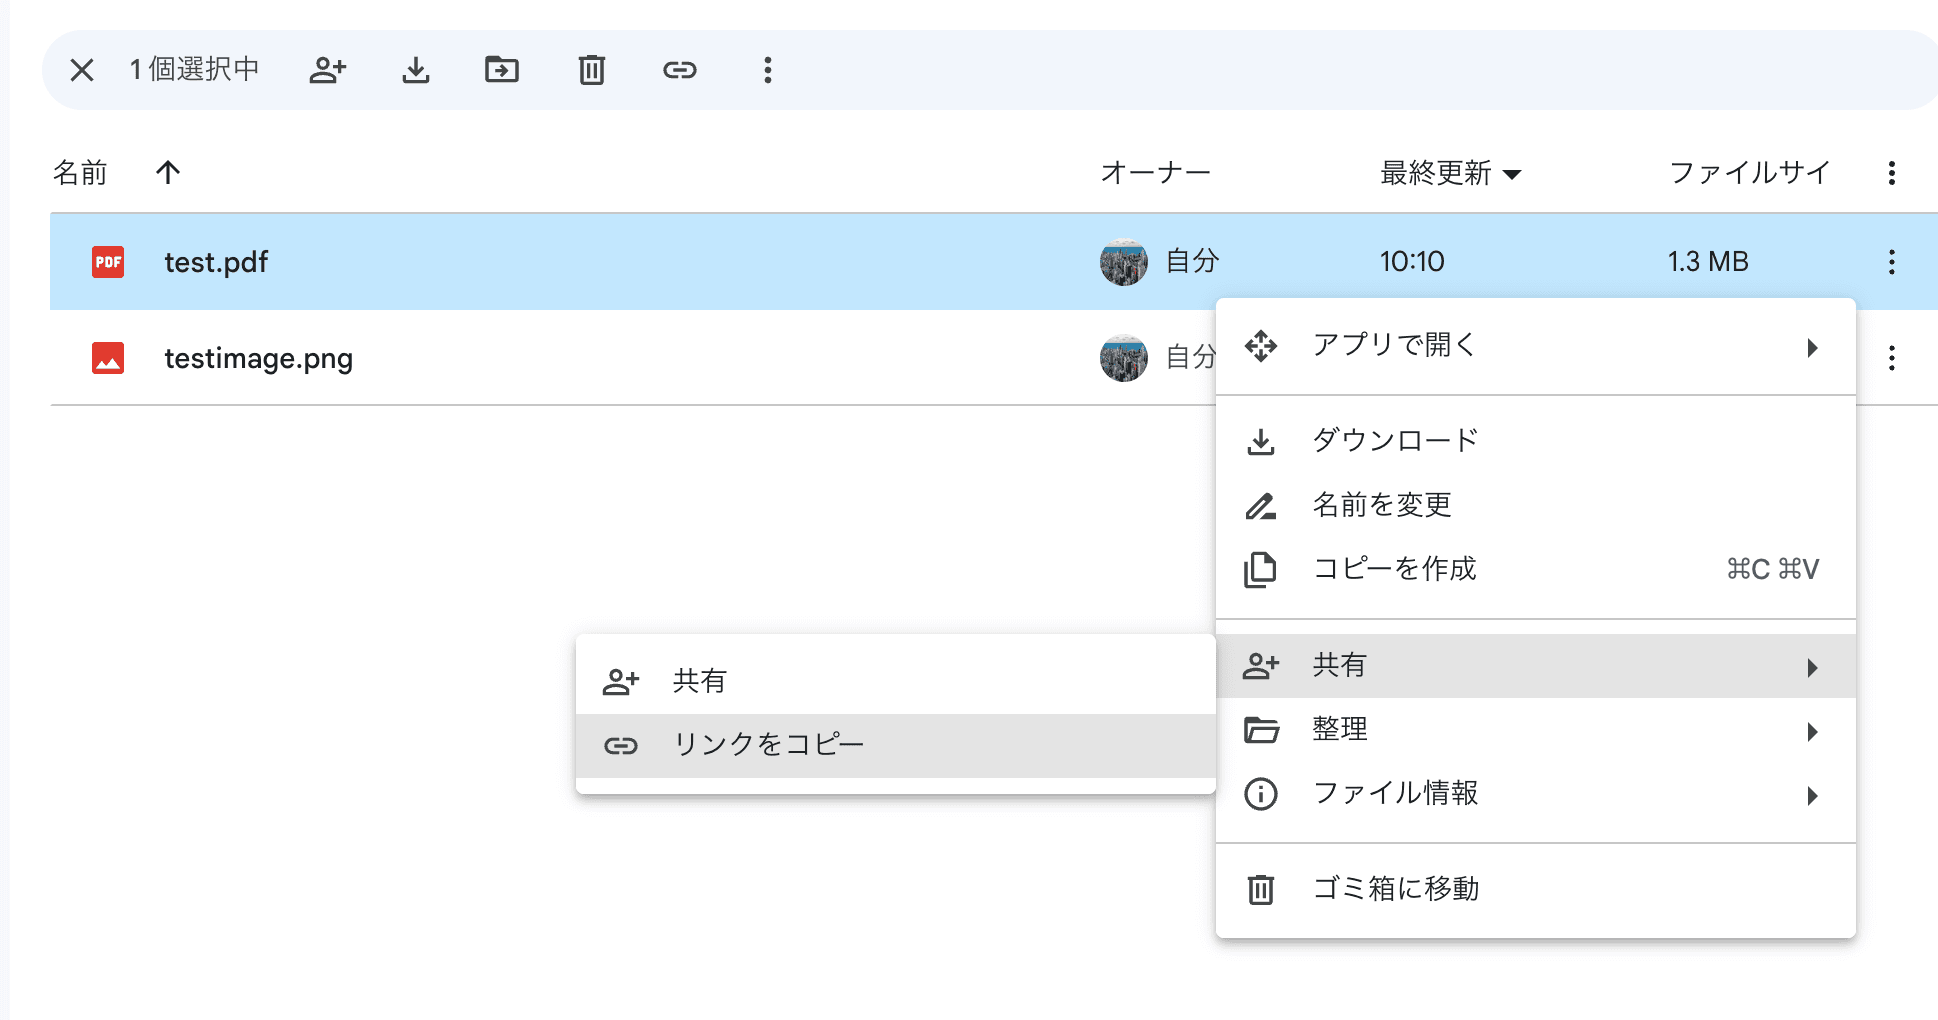
Task: Clear selection with the X button
Action: point(82,70)
